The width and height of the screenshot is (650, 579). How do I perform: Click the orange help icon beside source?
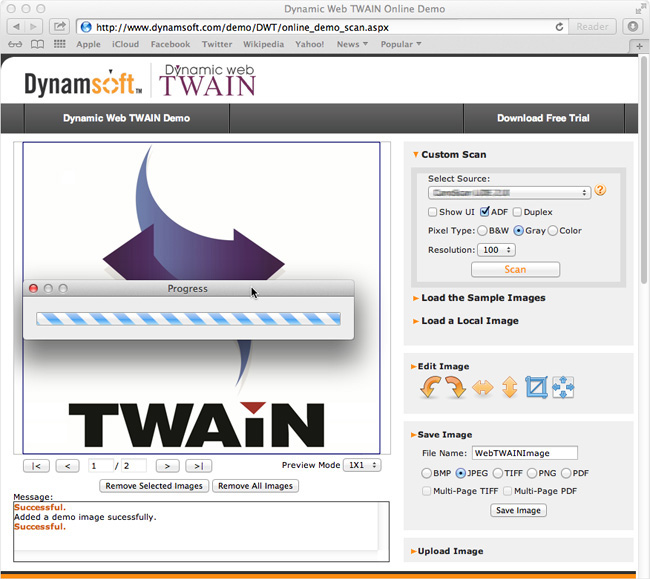click(x=601, y=191)
